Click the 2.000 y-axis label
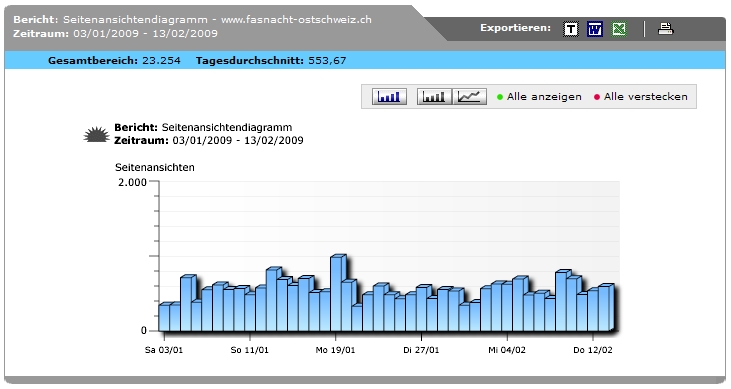Image resolution: width=731 pixels, height=389 pixels. coord(132,182)
